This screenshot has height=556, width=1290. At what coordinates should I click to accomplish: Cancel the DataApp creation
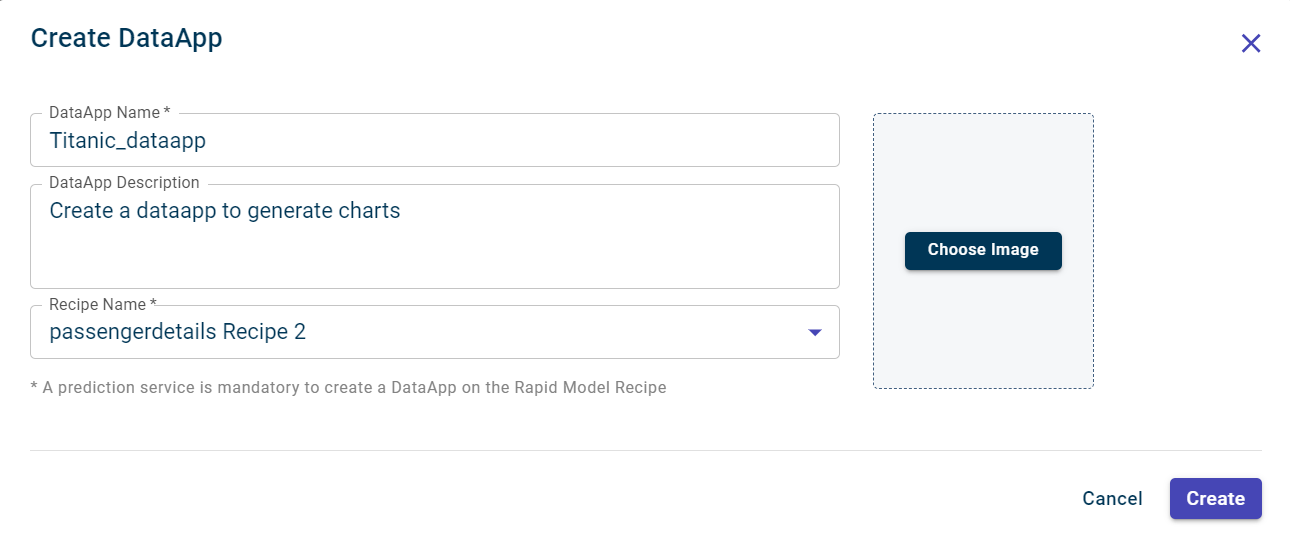1112,498
